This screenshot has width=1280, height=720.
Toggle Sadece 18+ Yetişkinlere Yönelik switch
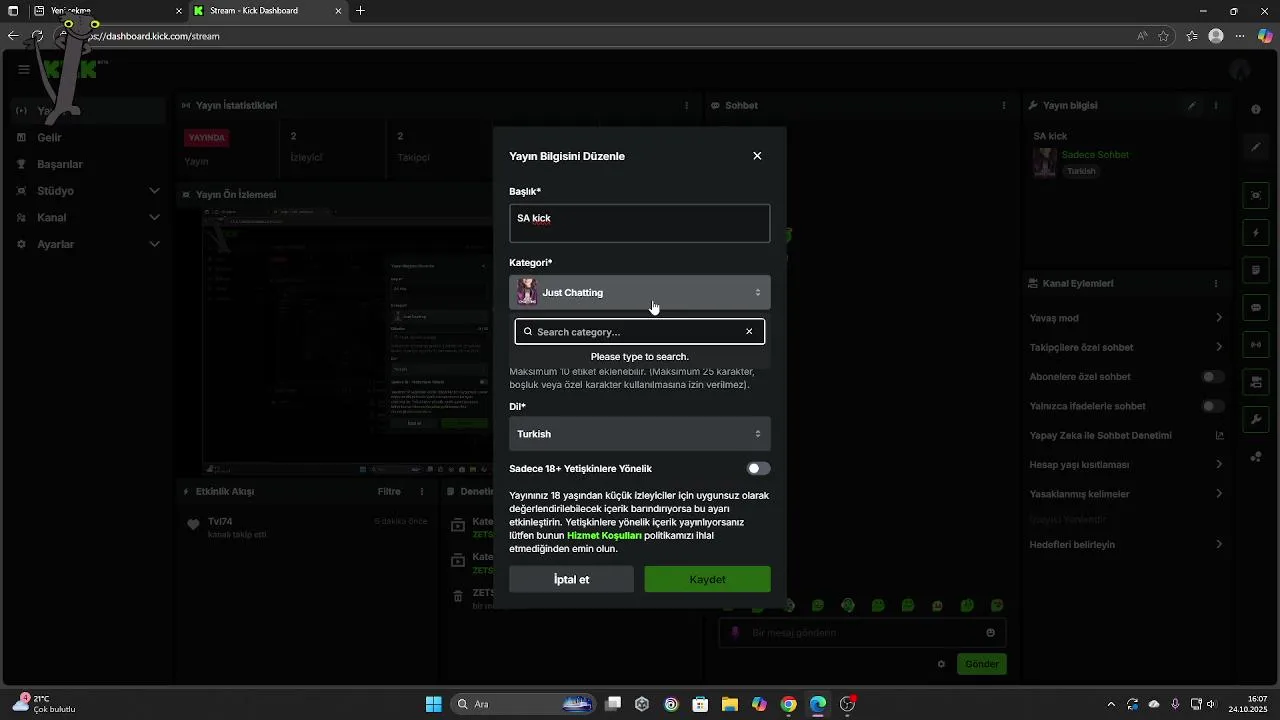759,468
